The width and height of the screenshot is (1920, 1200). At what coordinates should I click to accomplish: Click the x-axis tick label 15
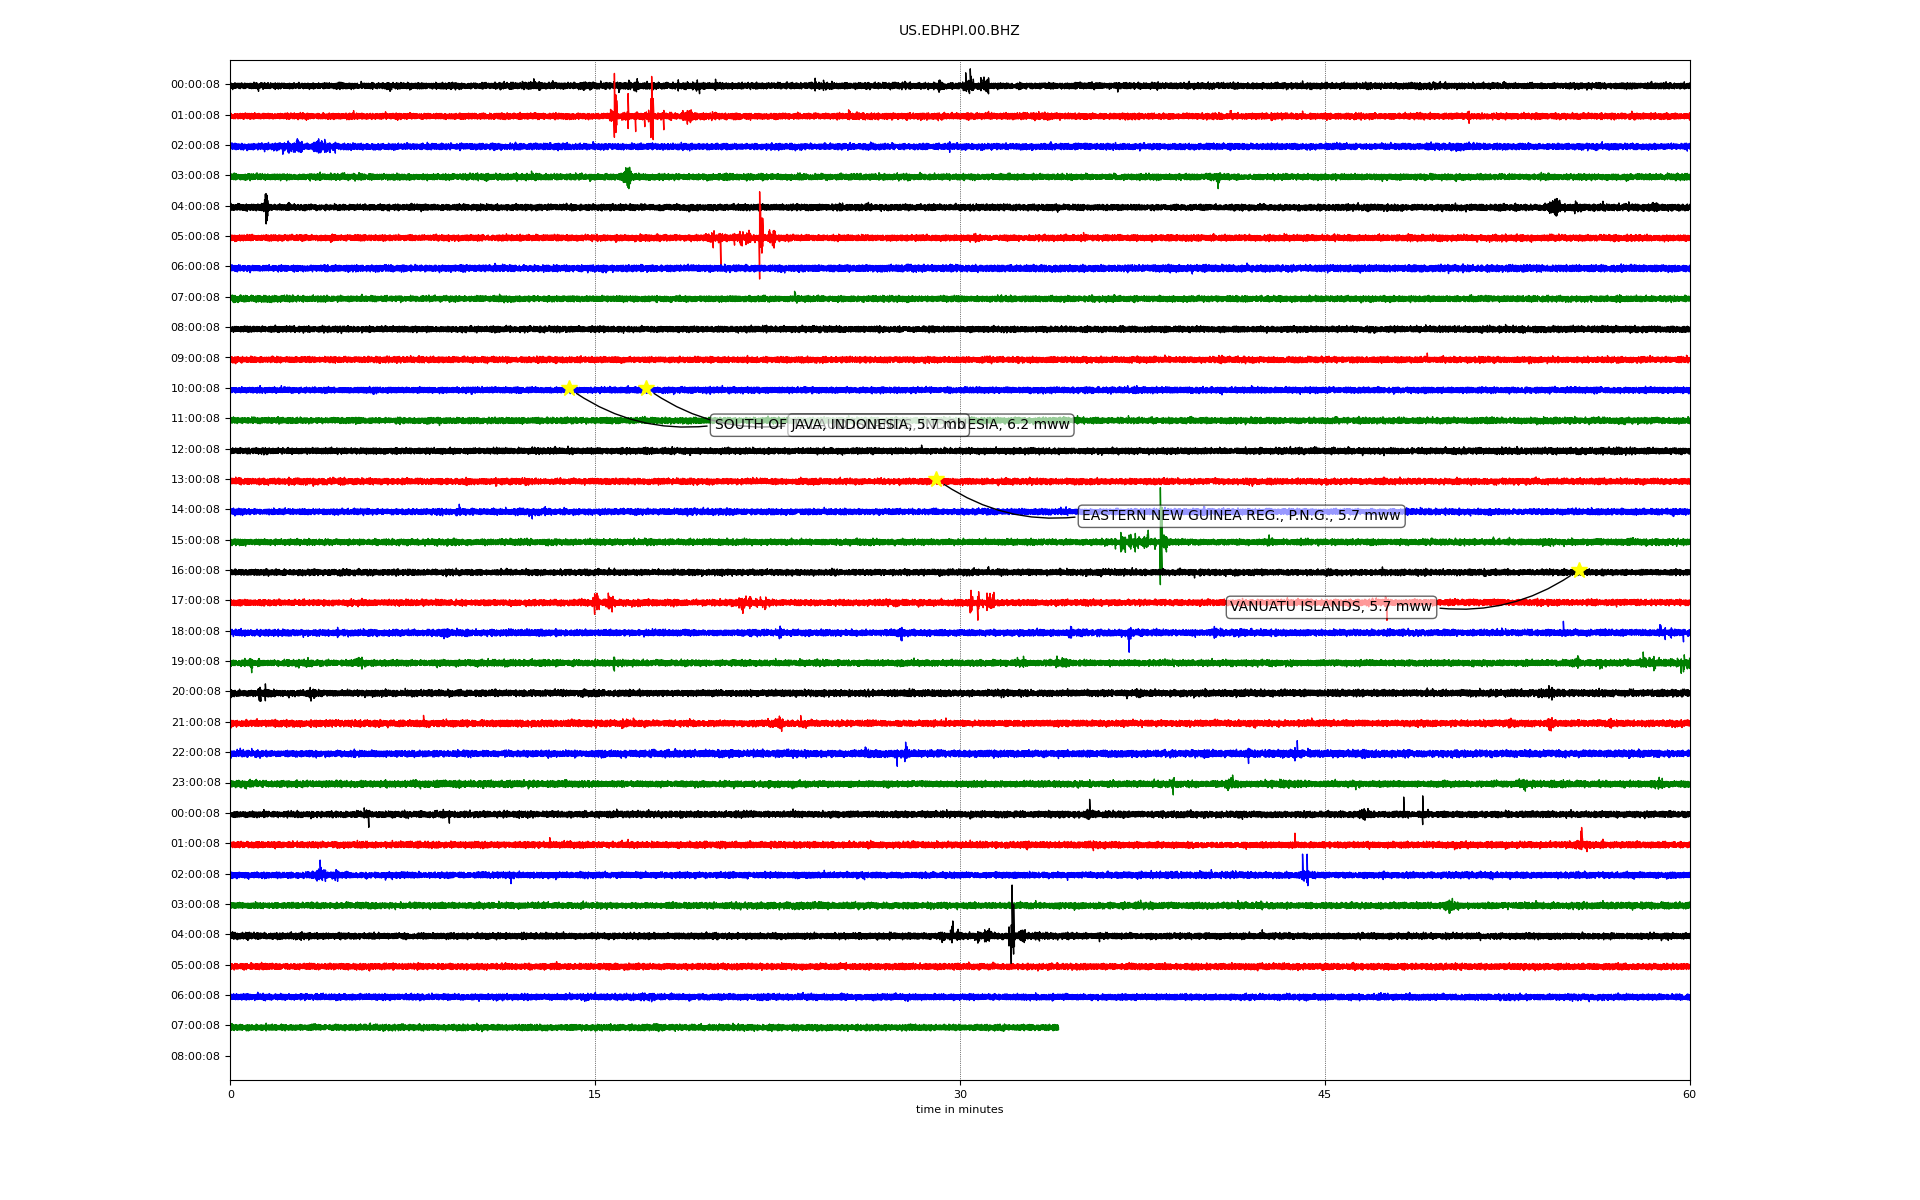click(x=595, y=1094)
